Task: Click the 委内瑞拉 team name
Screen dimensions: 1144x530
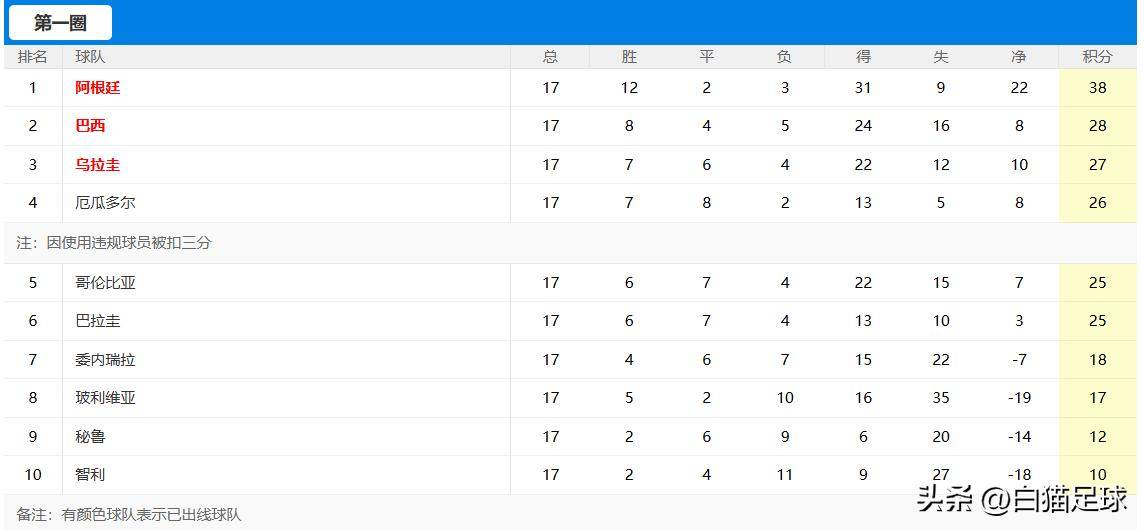Action: [105, 360]
